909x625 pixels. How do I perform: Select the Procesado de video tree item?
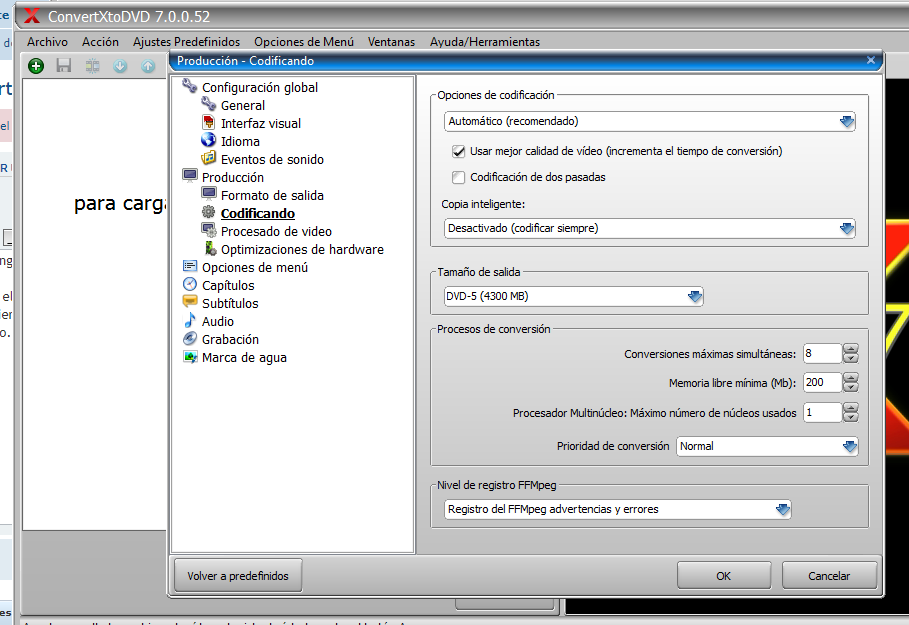(277, 231)
